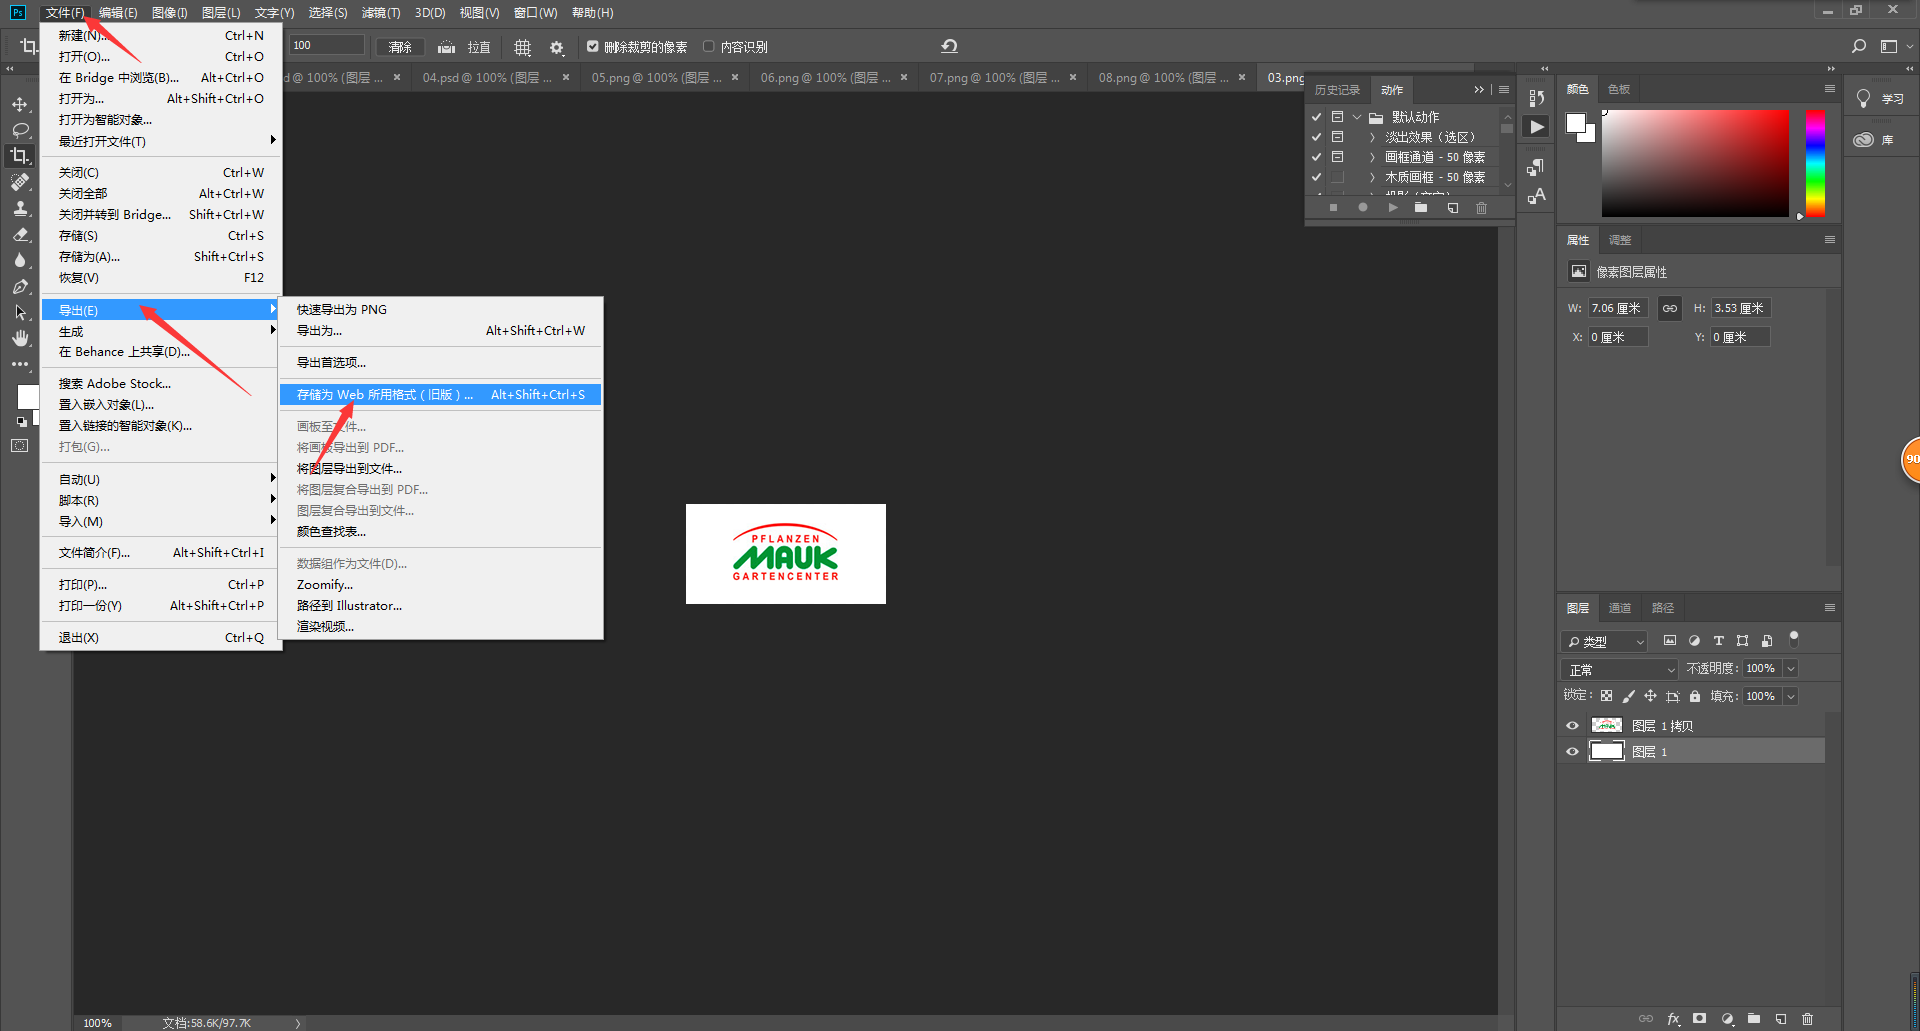Select the Spot Healing Brush tool
Image resolution: width=1920 pixels, height=1031 pixels.
tap(20, 182)
